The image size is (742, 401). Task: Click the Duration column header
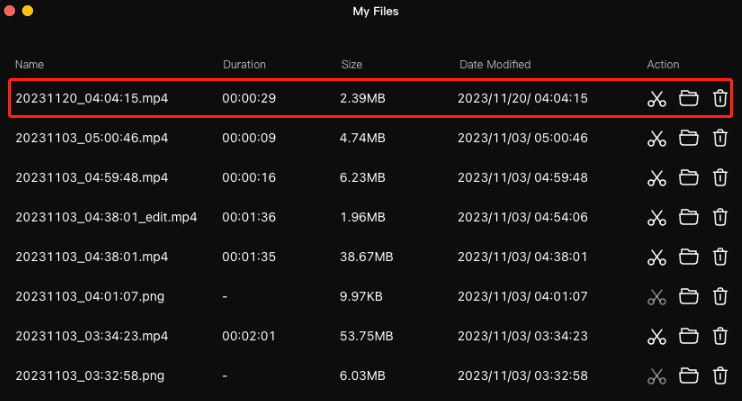tap(244, 65)
